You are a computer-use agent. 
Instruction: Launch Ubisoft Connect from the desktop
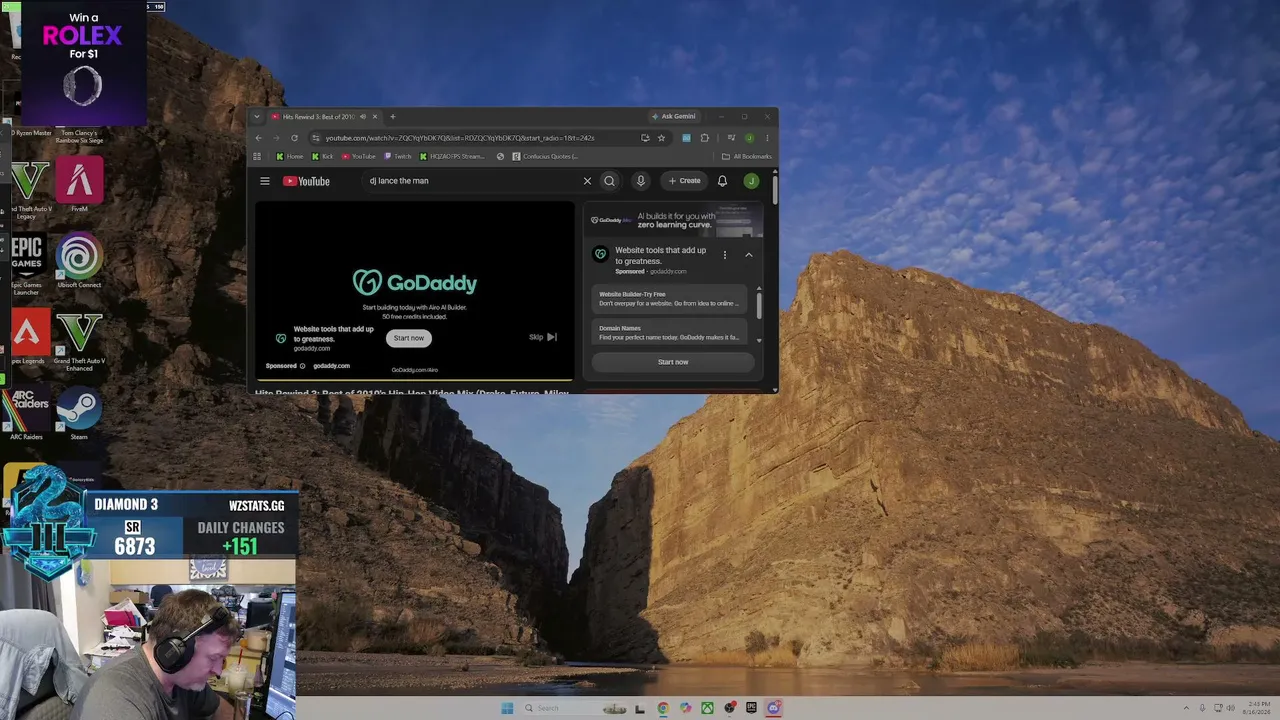point(79,262)
